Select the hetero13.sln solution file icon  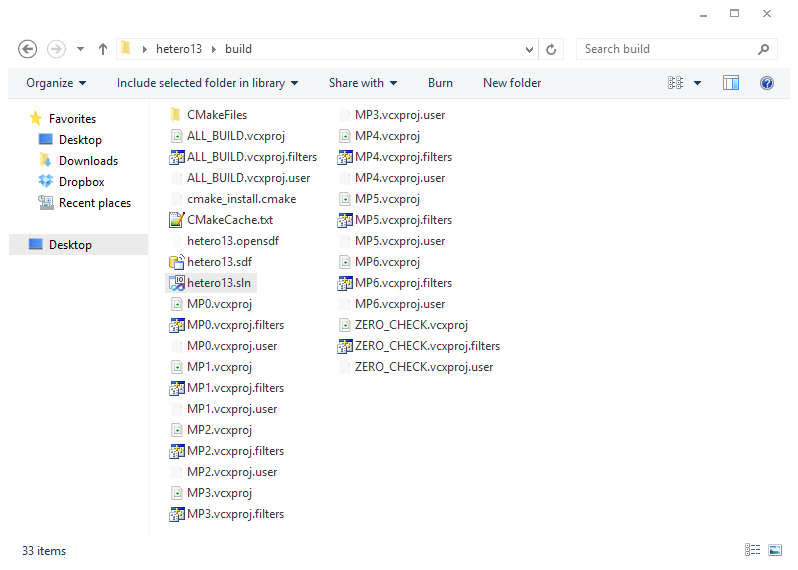pyautogui.click(x=176, y=283)
